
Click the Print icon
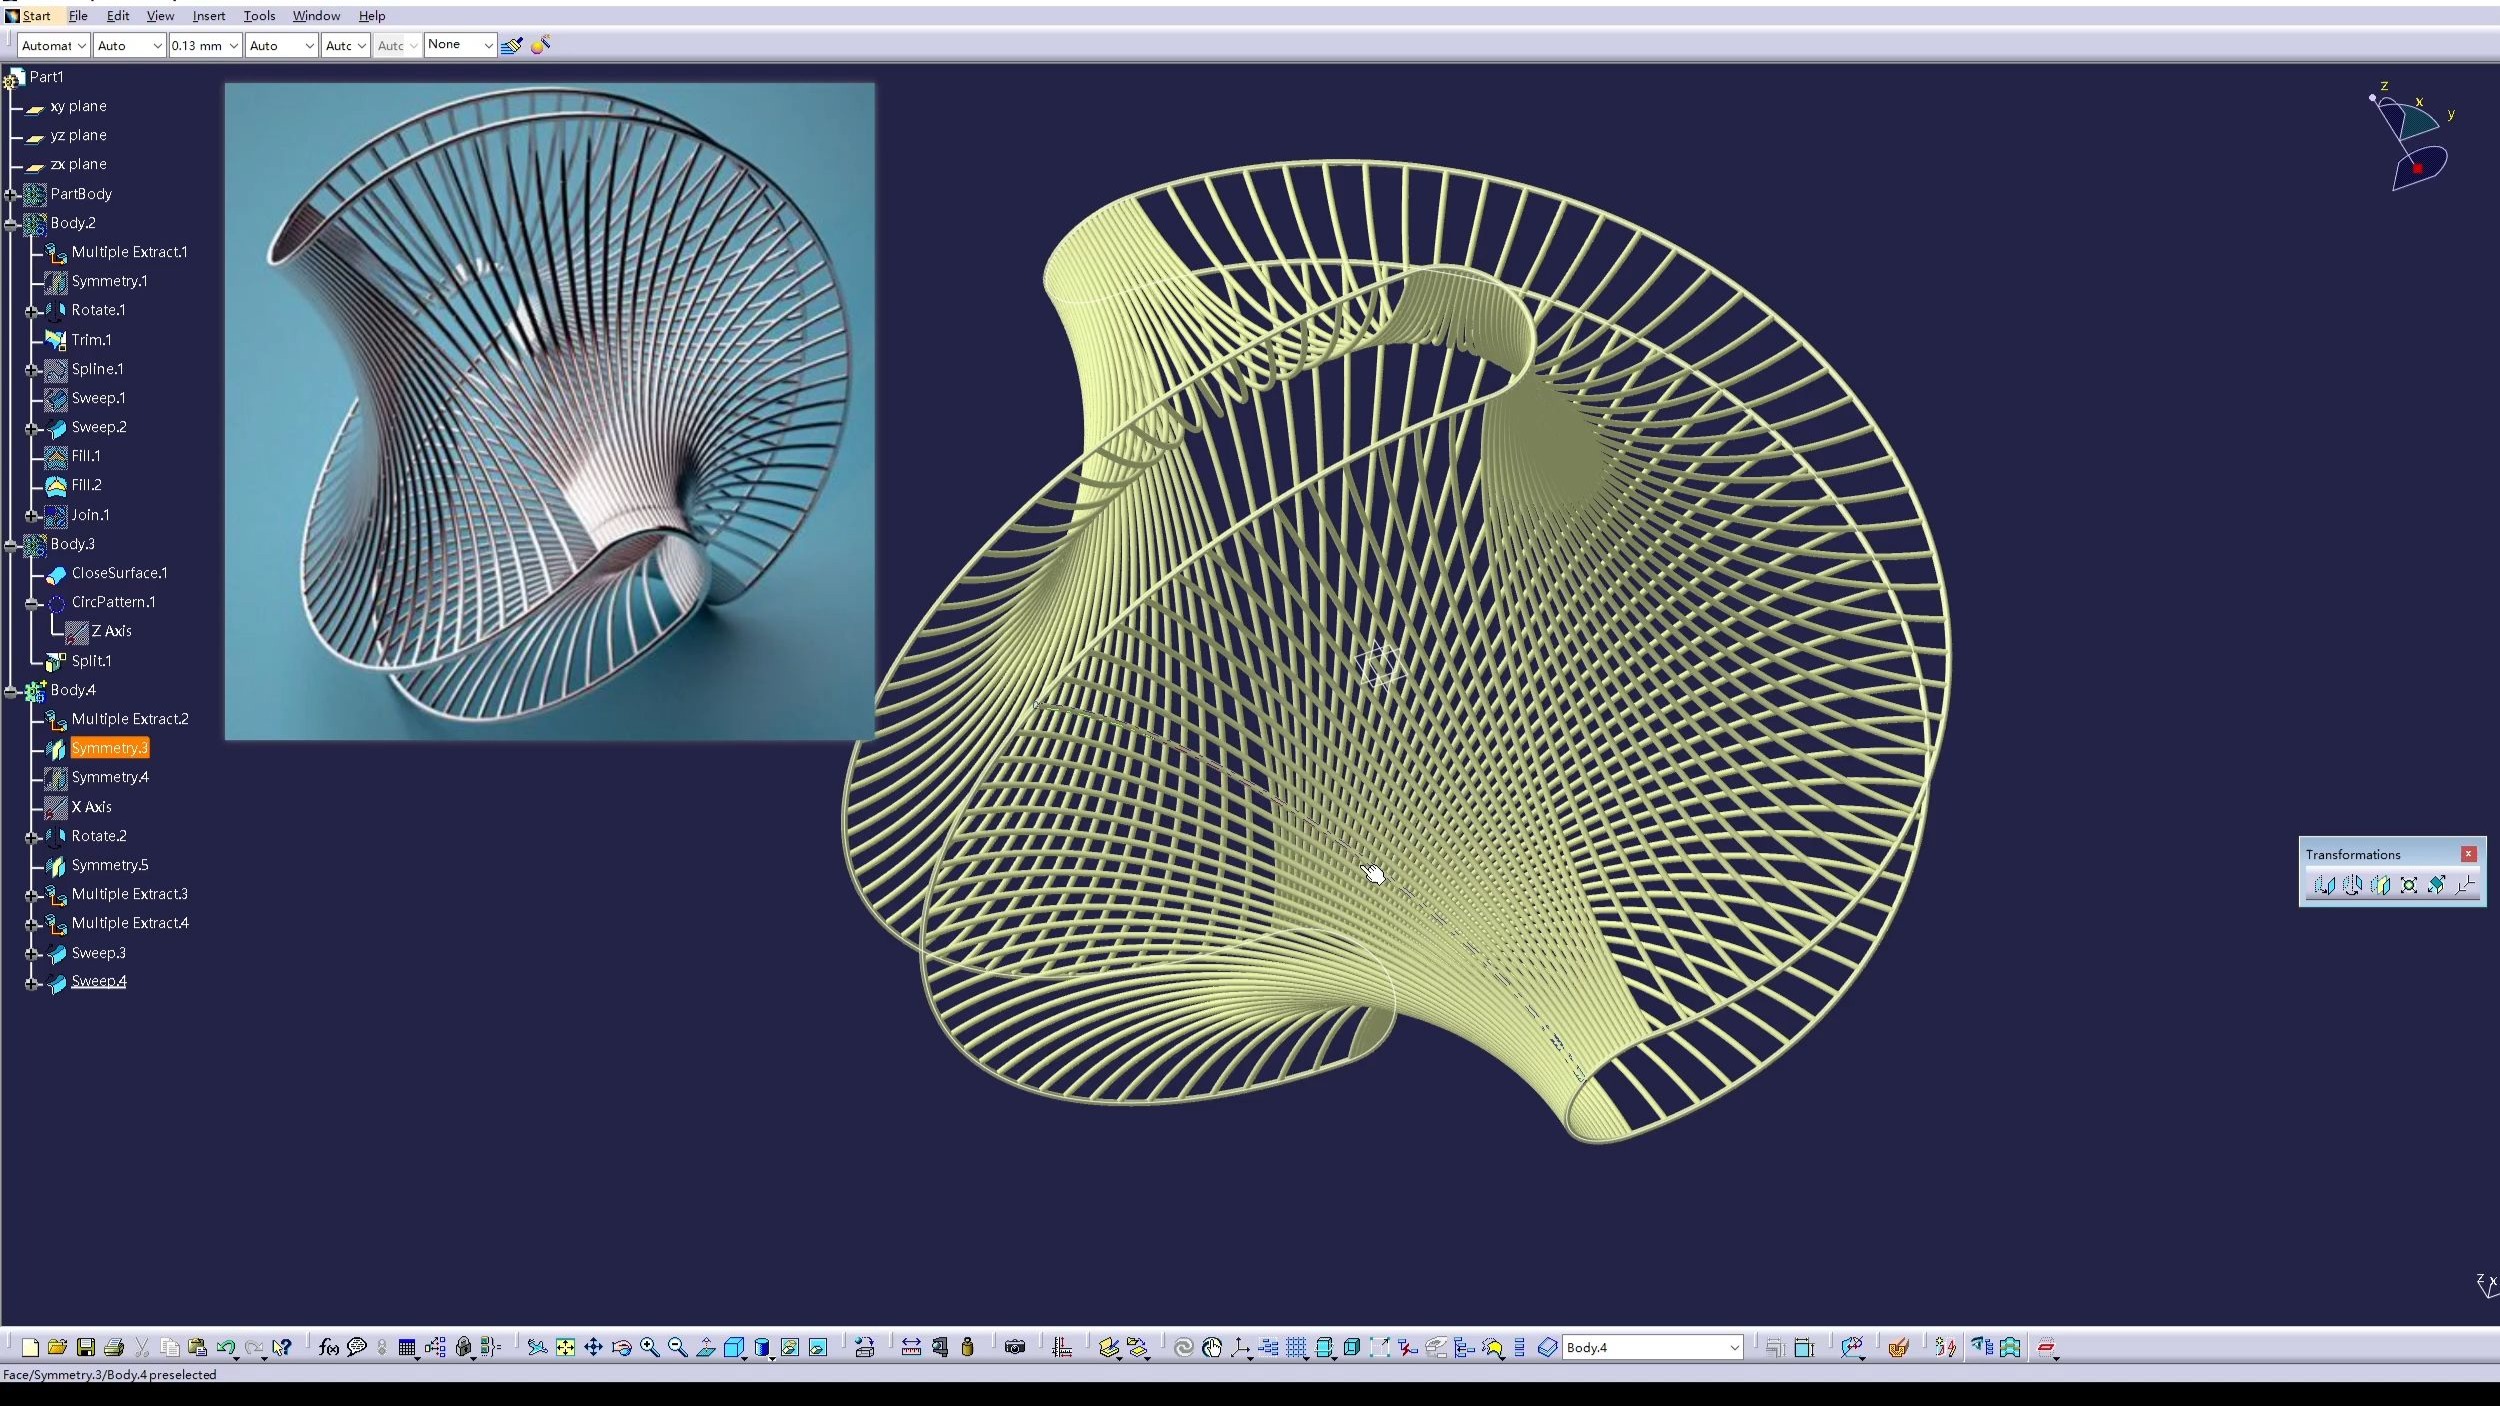tap(113, 1347)
